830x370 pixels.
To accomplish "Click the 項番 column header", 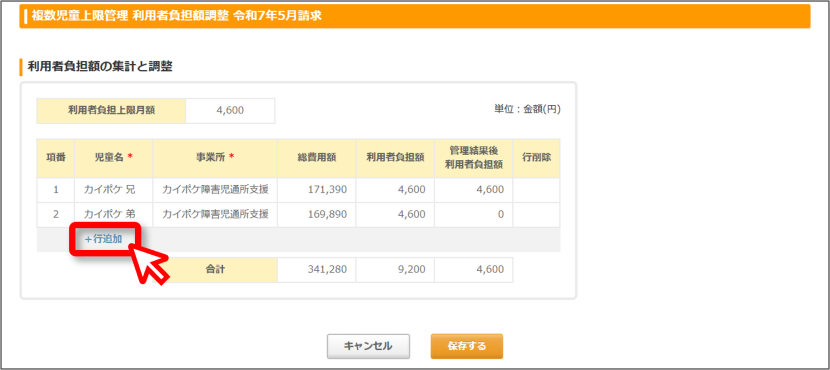I will coord(56,158).
